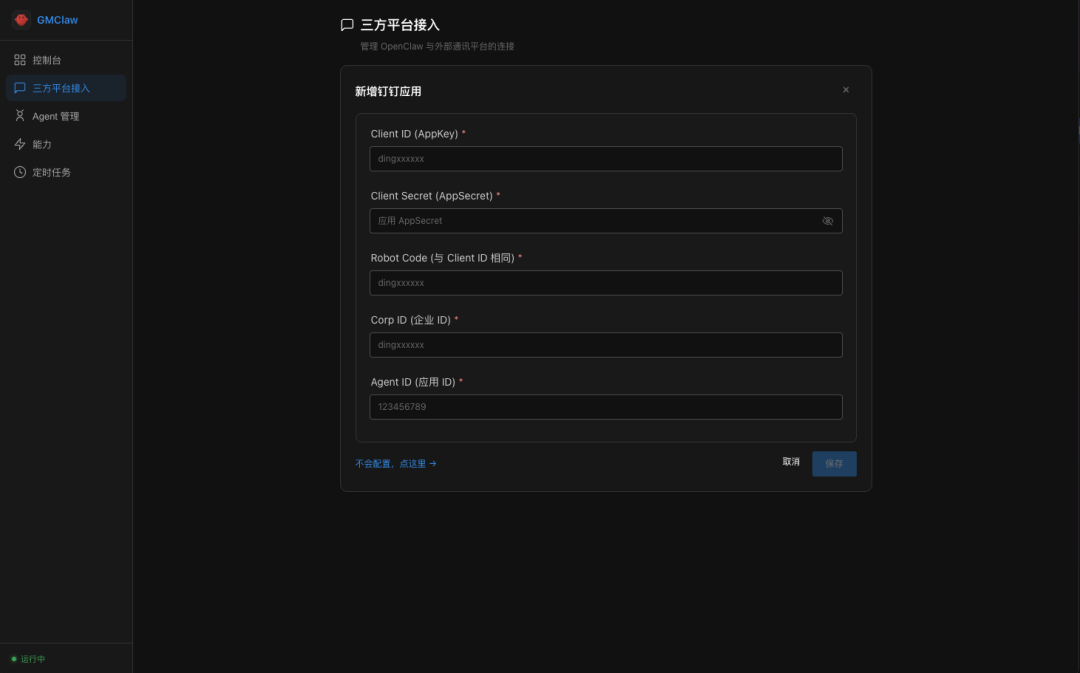1080x673 pixels.
Task: Click the Client Secret (AppSecret) label
Action: point(431,196)
